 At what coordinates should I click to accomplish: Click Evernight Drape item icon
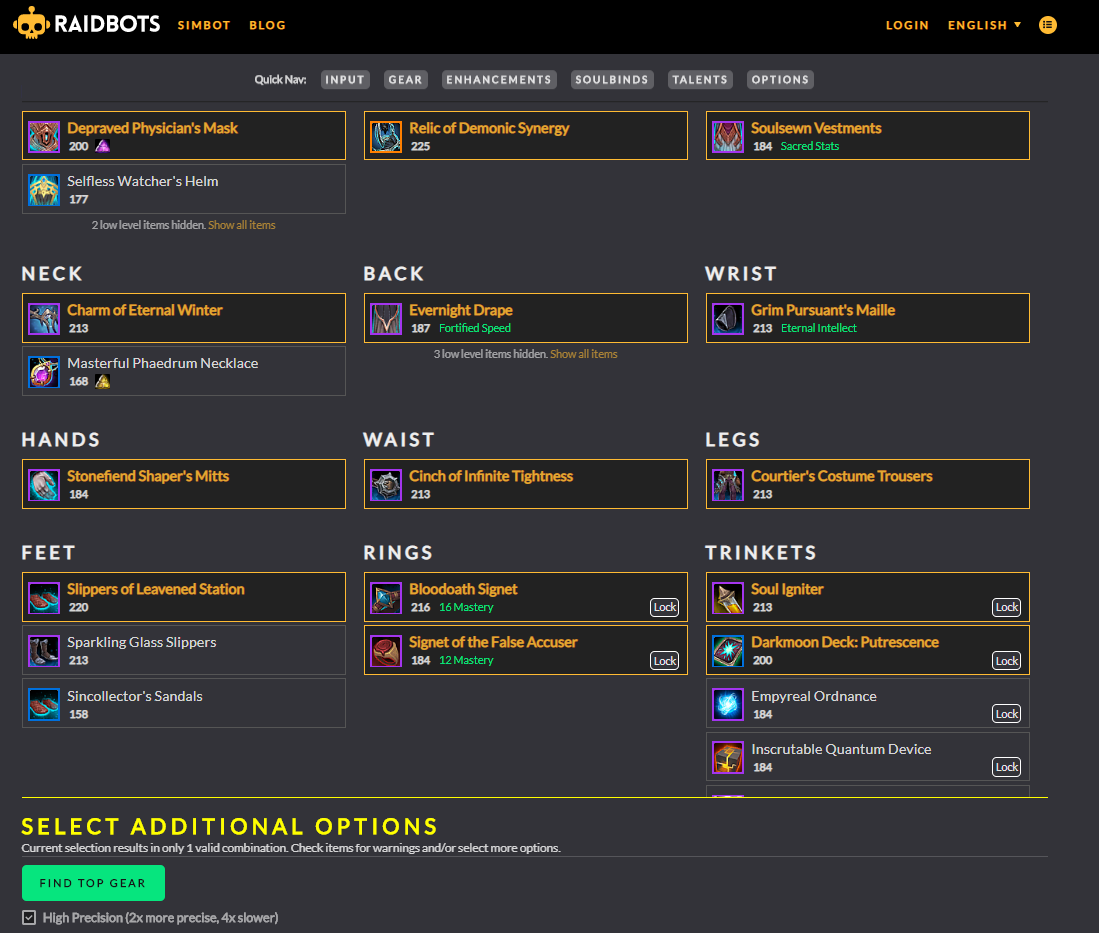coord(385,319)
